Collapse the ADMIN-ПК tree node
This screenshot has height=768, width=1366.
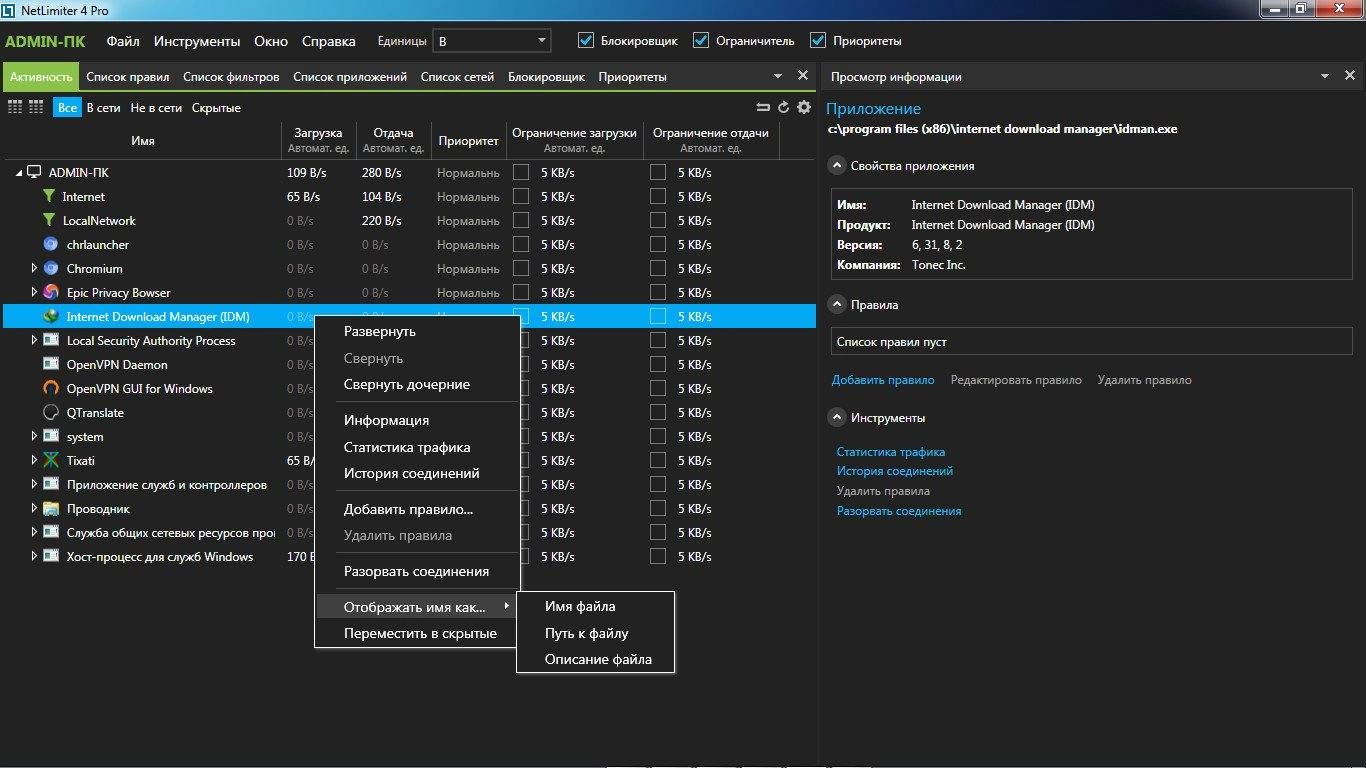click(x=18, y=173)
